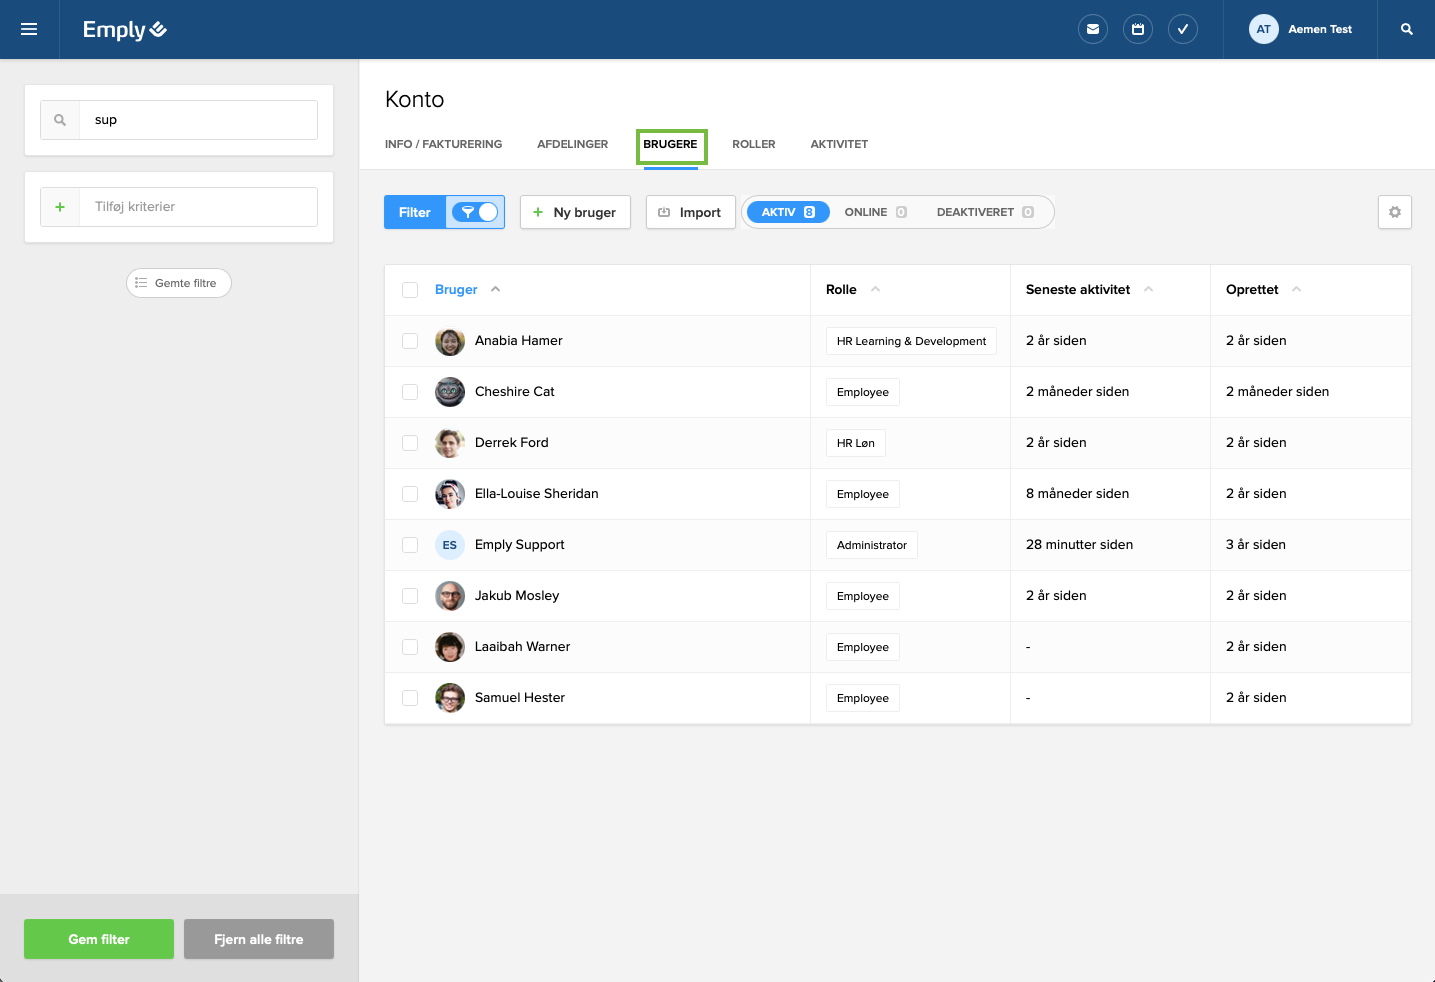Switch to the Roller tab
Image resolution: width=1435 pixels, height=982 pixels.
coord(753,144)
